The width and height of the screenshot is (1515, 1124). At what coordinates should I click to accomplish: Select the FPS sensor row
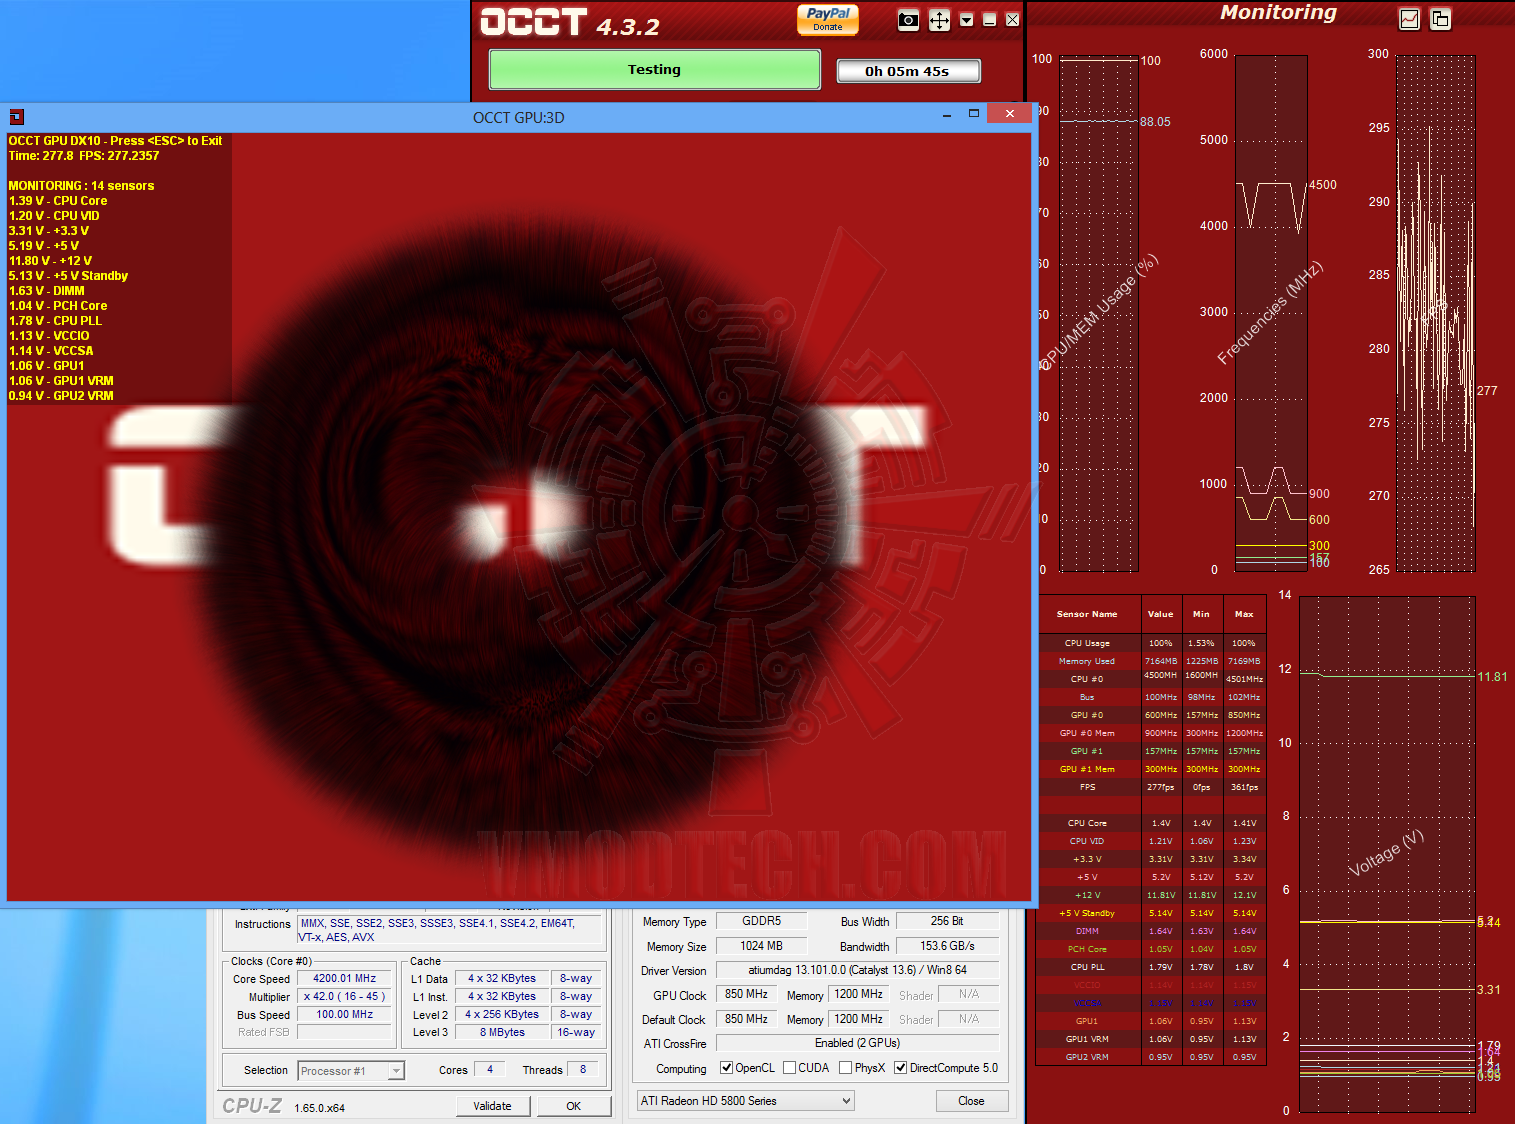pos(1152,787)
